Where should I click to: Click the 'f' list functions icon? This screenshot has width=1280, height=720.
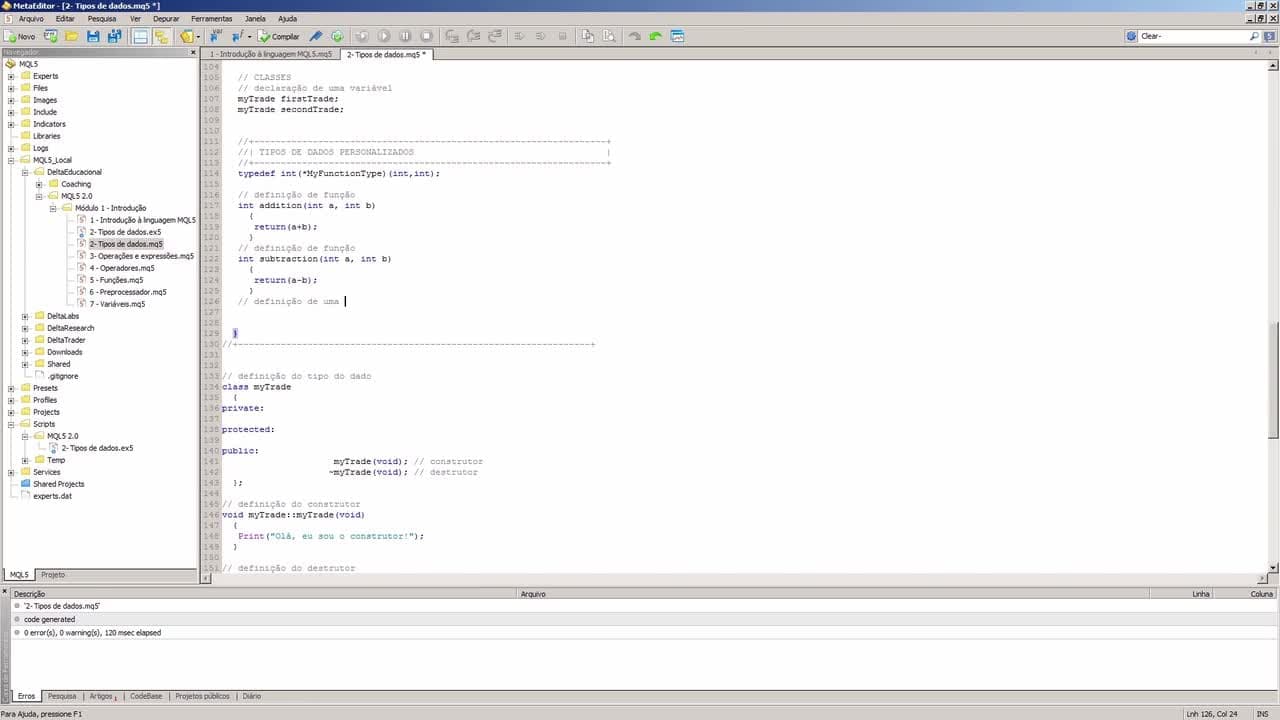[x=238, y=36]
